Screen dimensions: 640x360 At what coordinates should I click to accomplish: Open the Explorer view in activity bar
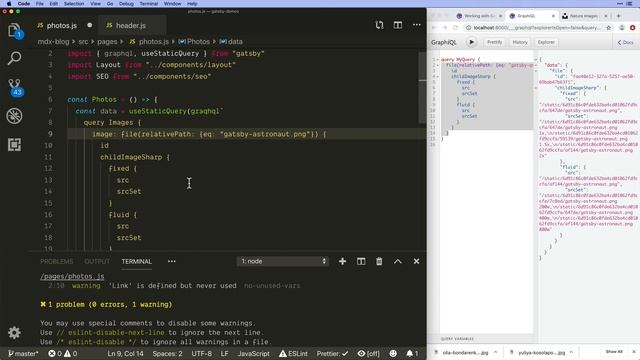coord(14,30)
